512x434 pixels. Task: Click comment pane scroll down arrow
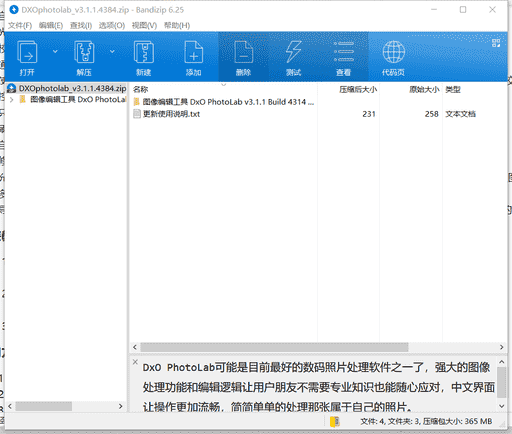pos(502,406)
